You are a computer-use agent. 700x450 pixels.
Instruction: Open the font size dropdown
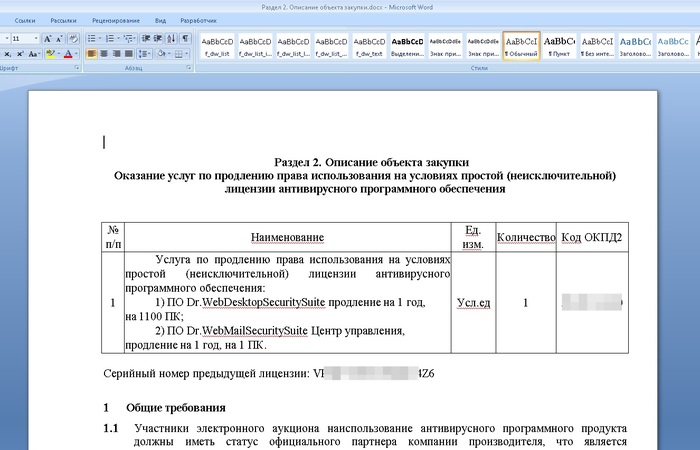click(x=36, y=38)
